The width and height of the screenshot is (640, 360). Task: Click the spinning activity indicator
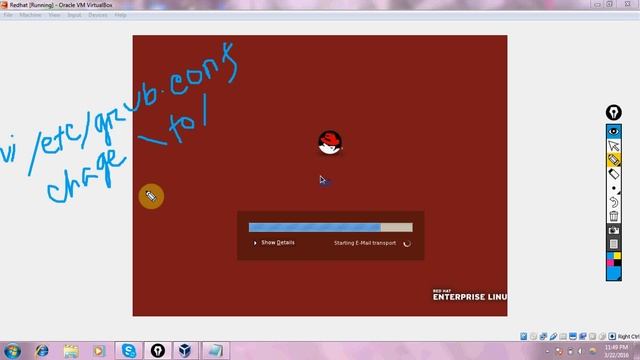pyautogui.click(x=407, y=243)
